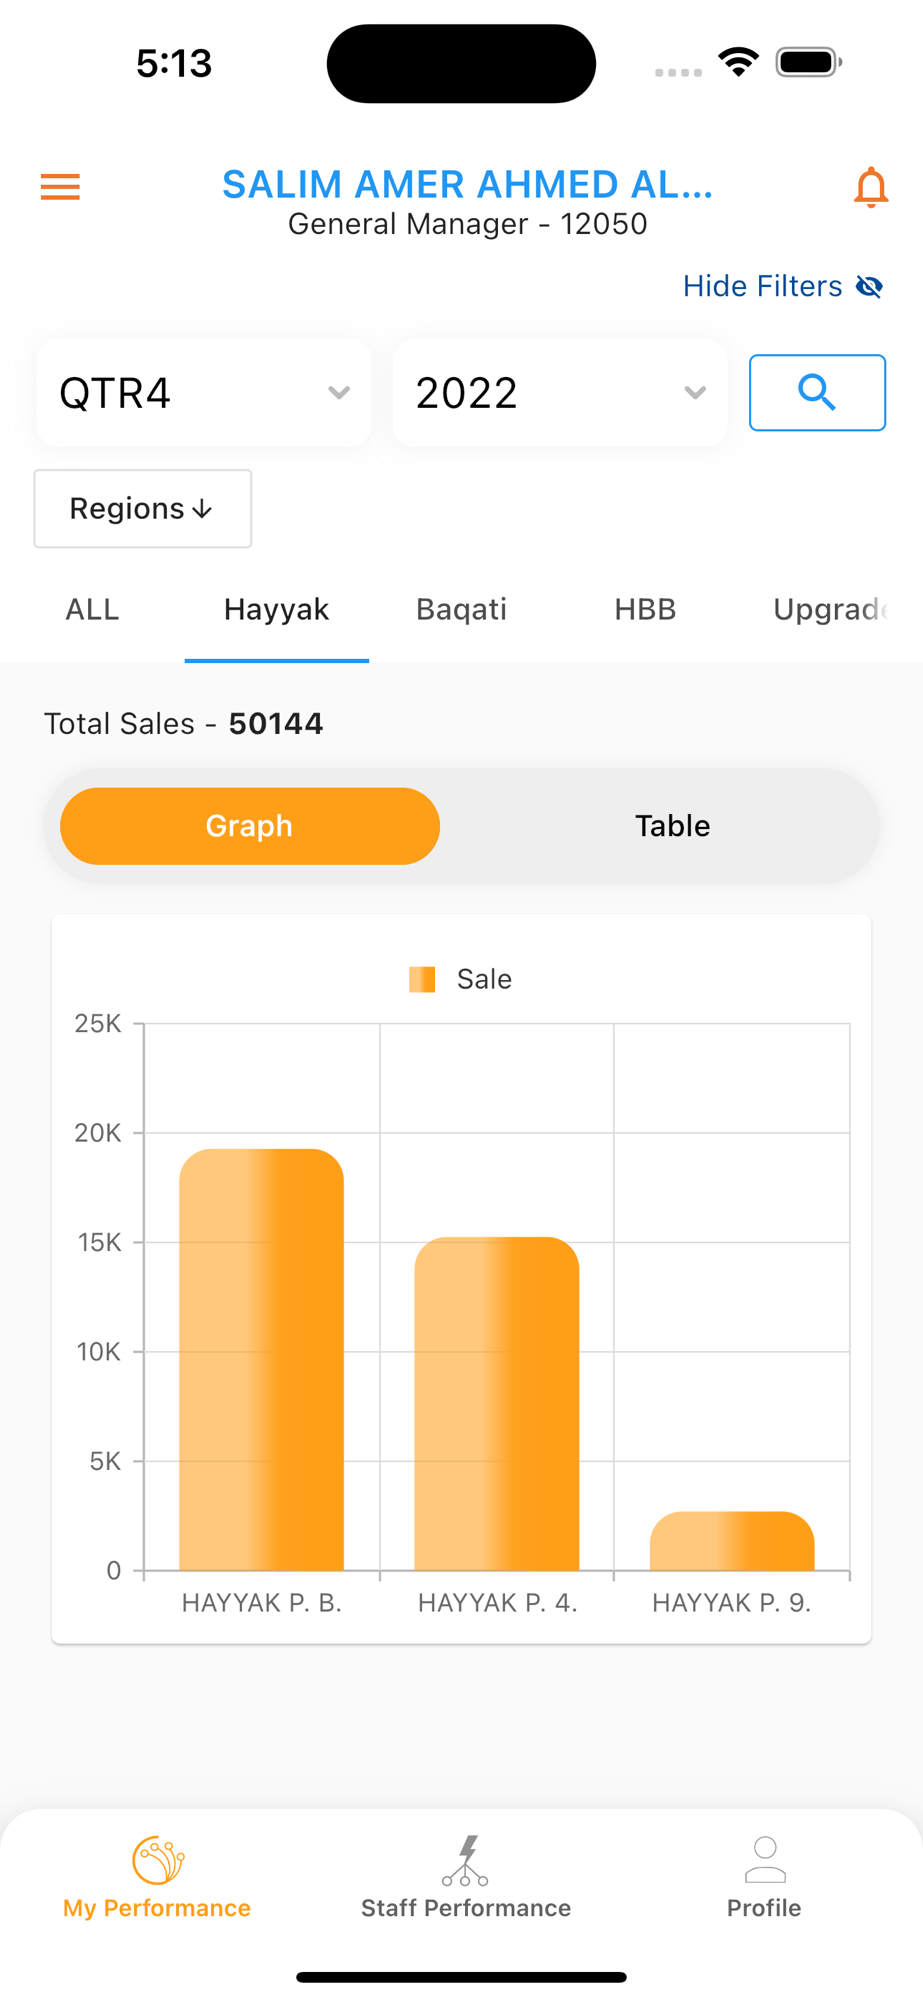Expand the 2022 year dropdown

560,393
